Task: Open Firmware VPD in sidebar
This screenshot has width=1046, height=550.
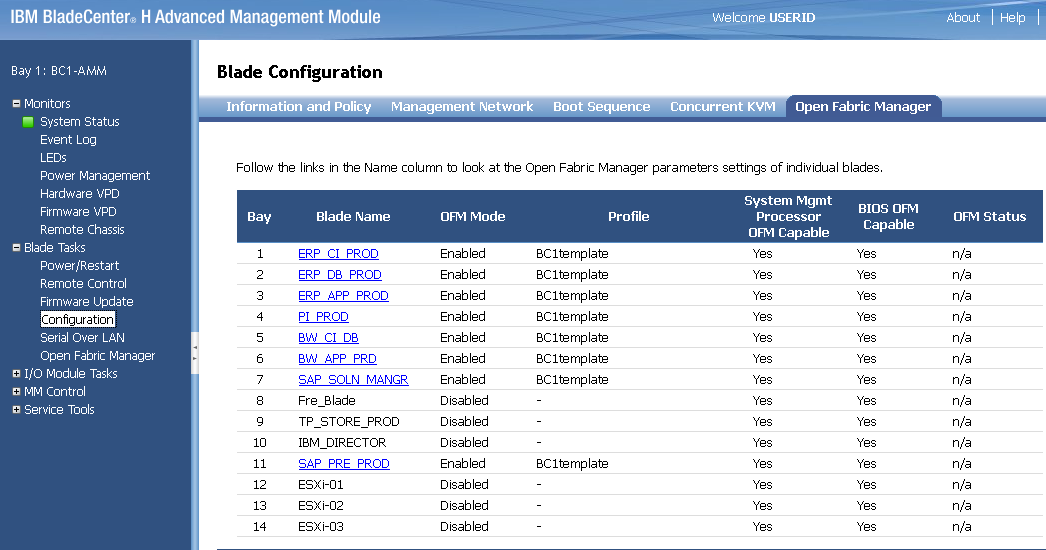Action: [x=78, y=212]
